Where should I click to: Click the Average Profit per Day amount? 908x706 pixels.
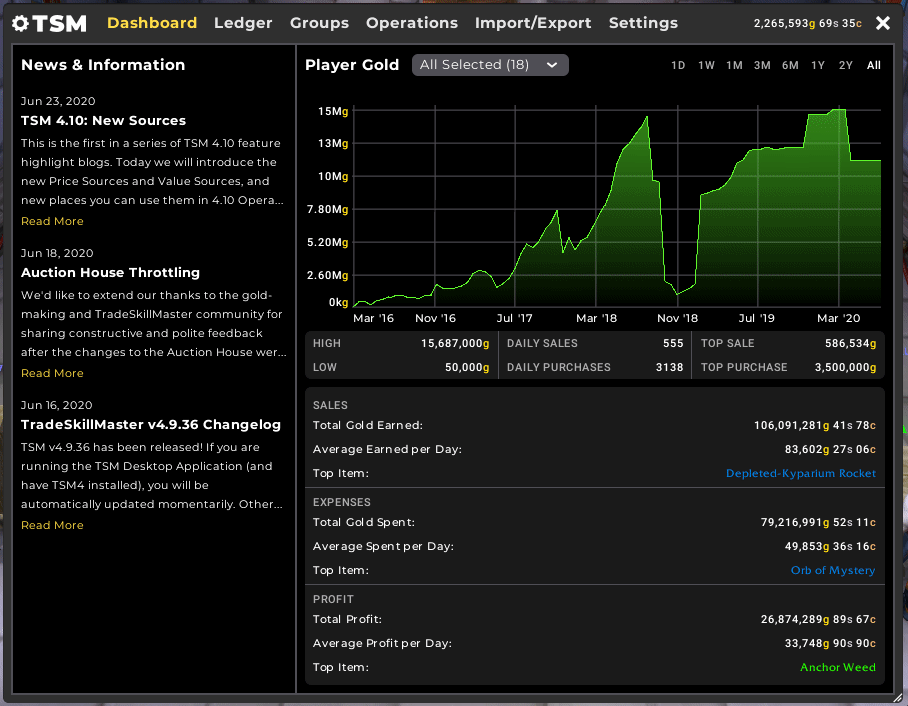[x=830, y=643]
